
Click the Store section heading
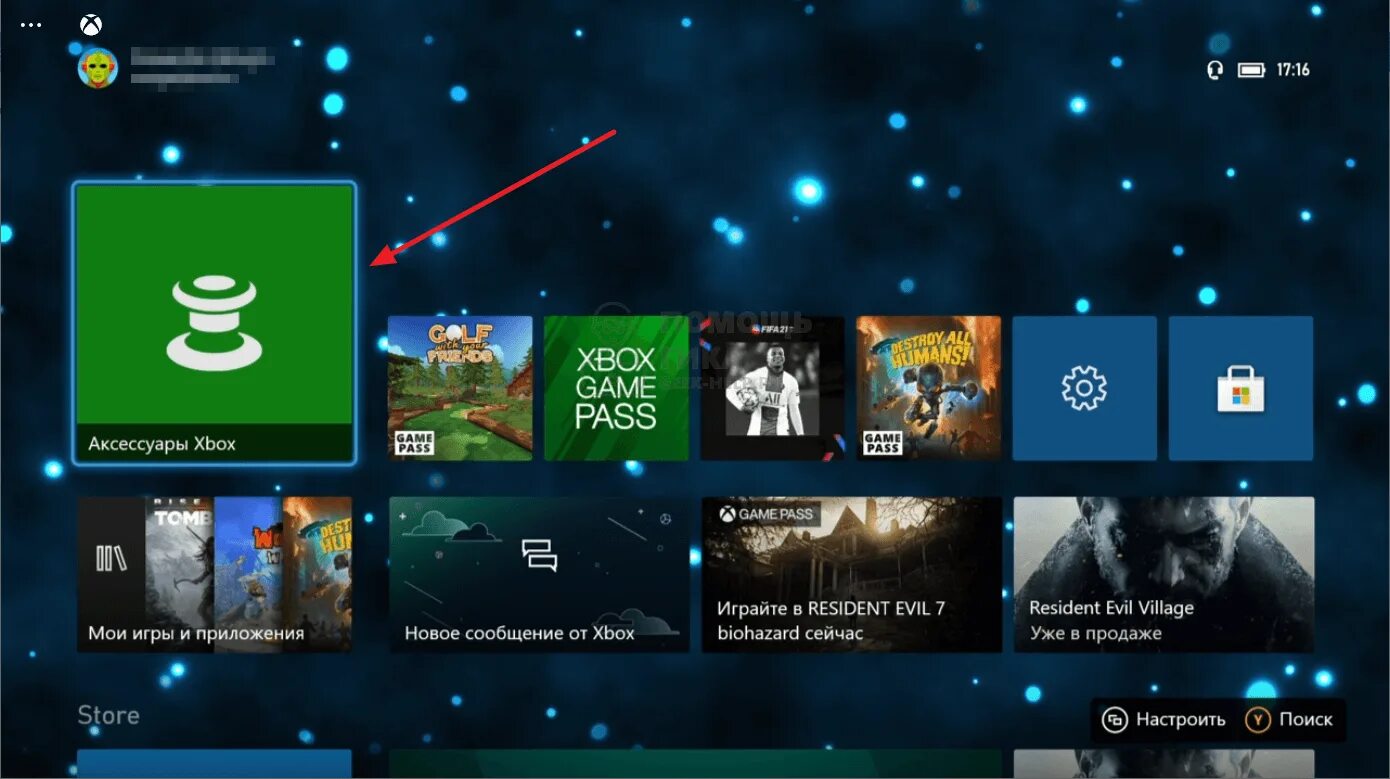tap(108, 716)
